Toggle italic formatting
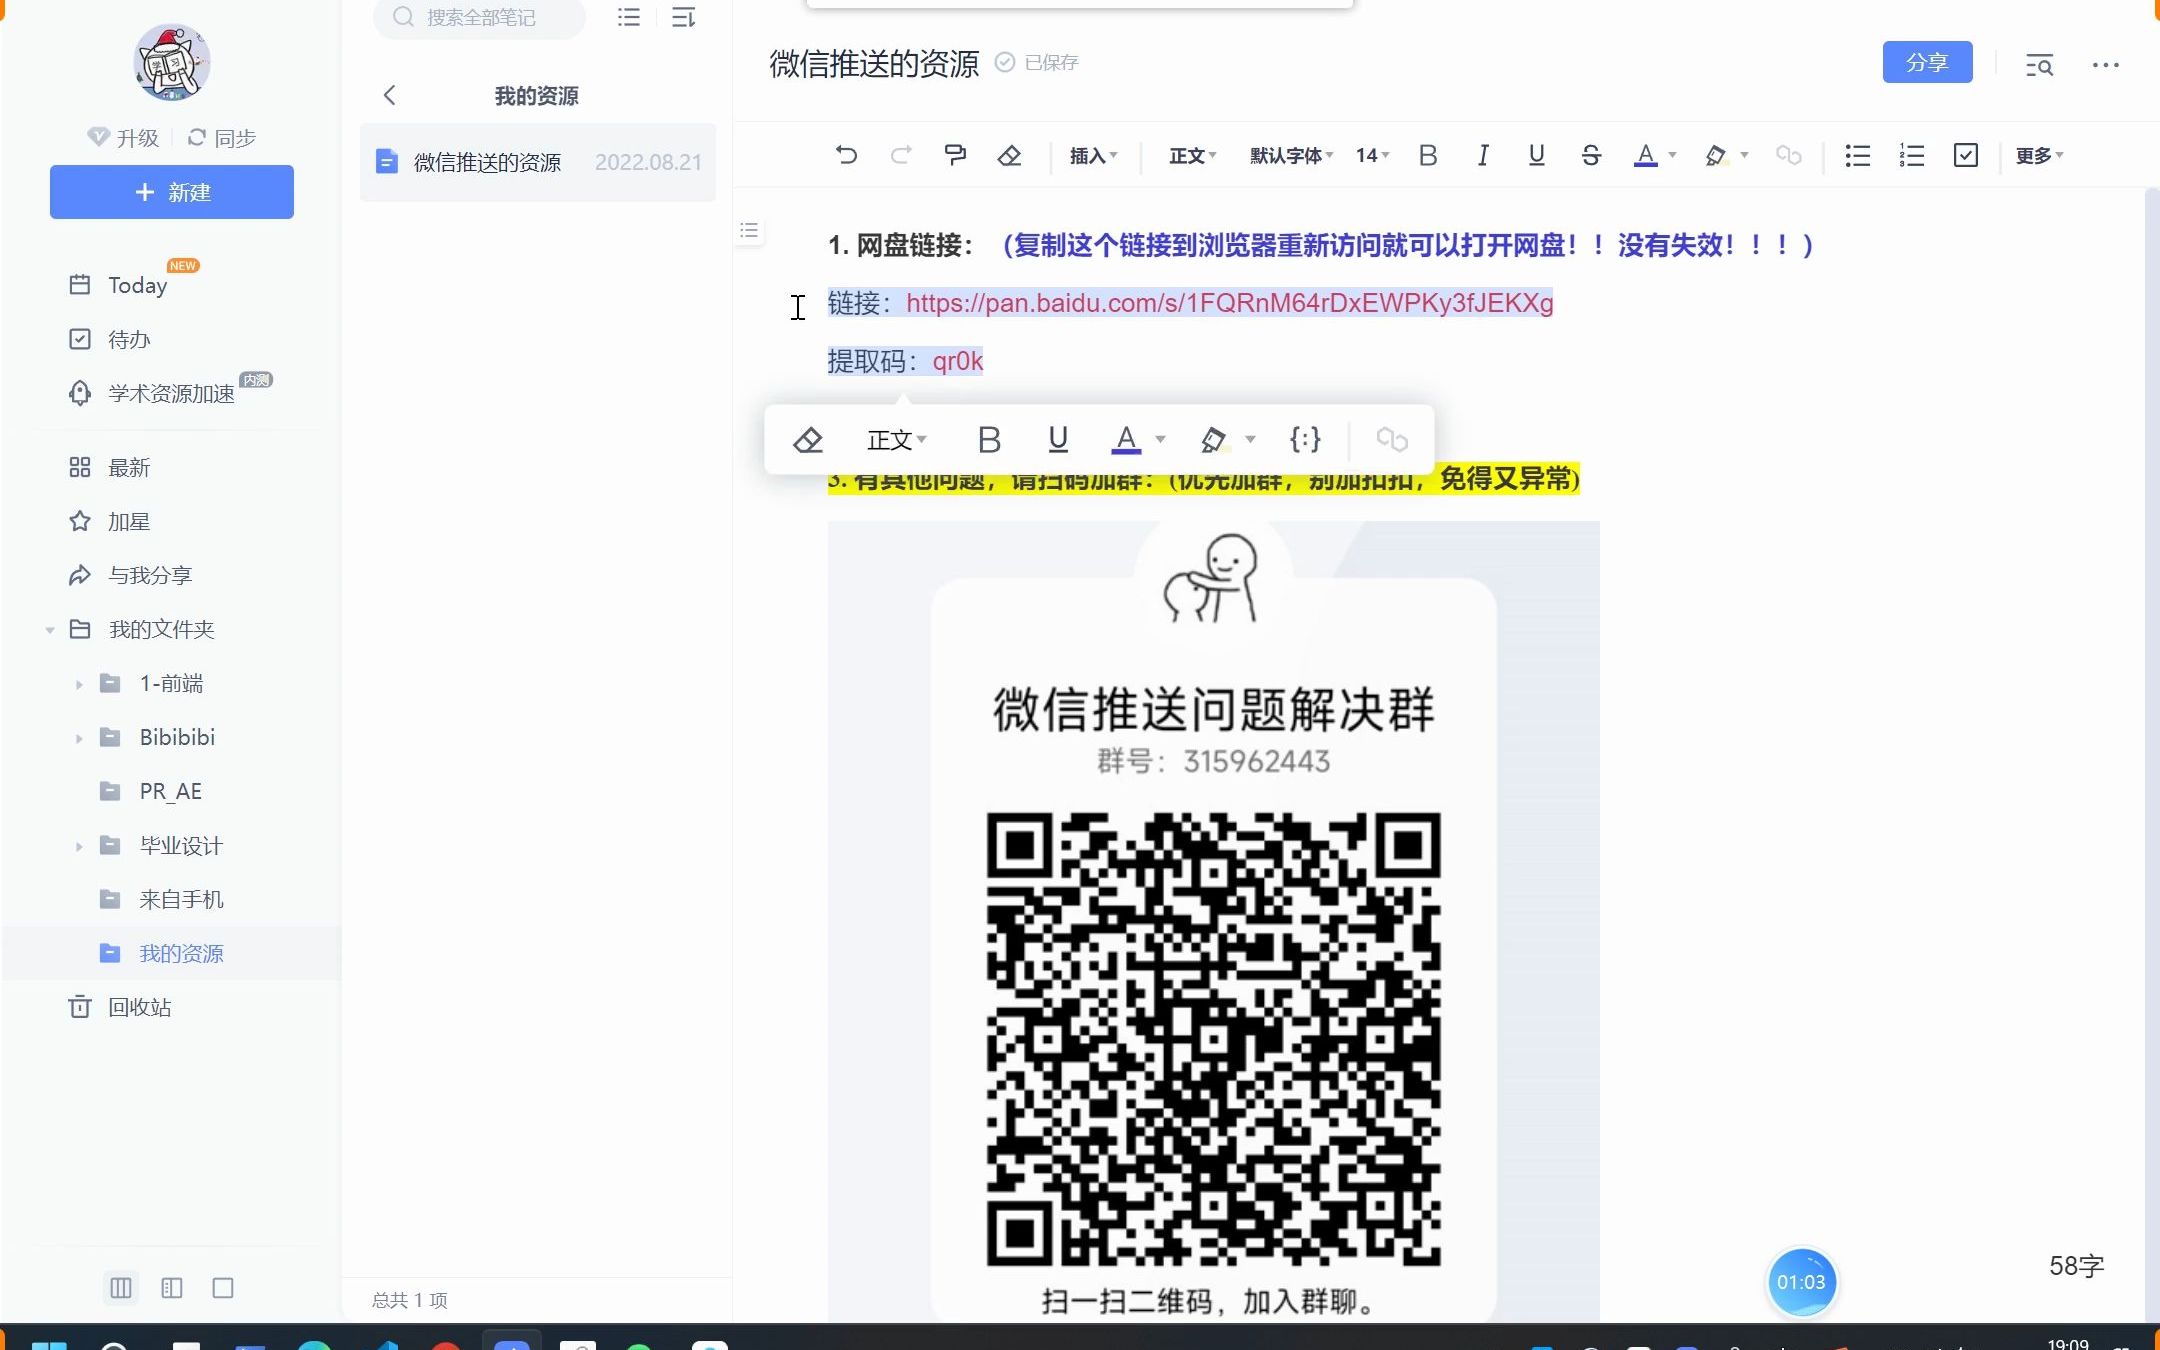 (x=1483, y=155)
